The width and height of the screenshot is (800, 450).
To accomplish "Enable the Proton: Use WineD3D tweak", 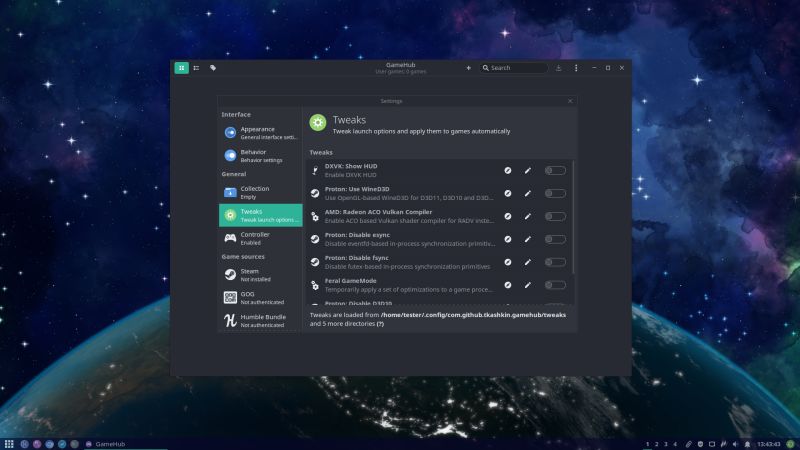I will click(x=555, y=193).
